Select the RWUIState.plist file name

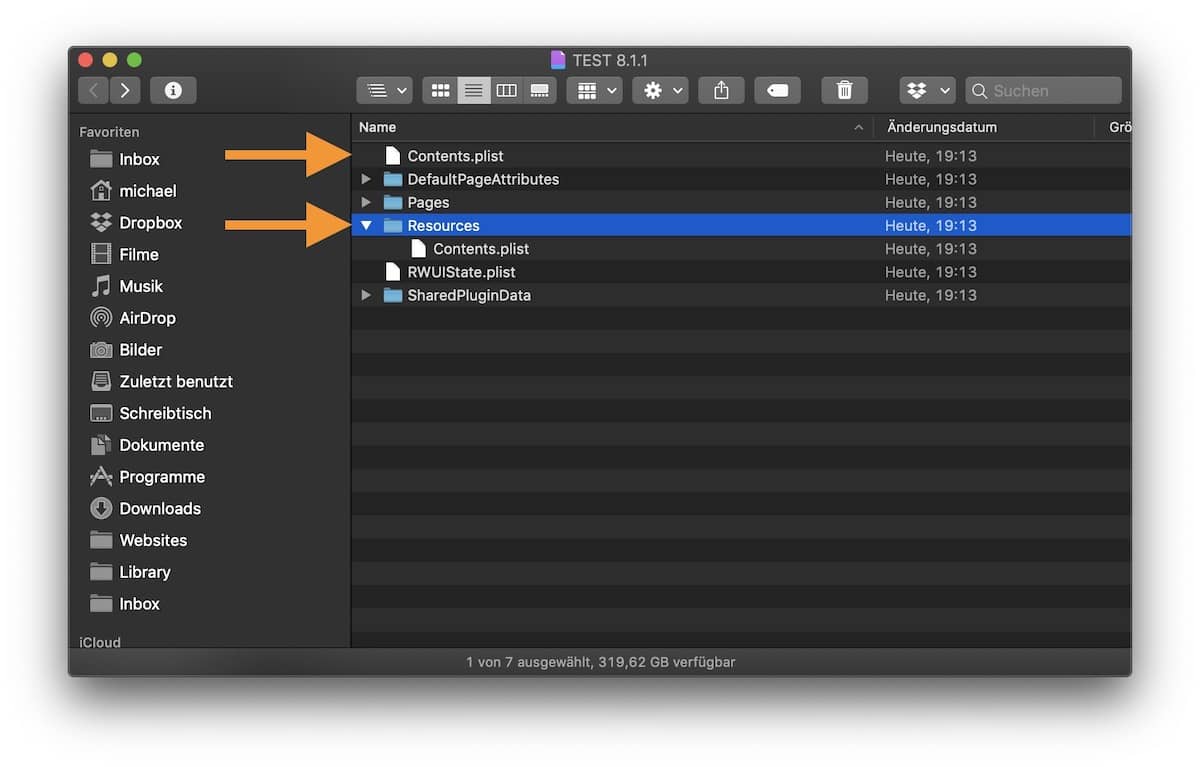coord(461,272)
